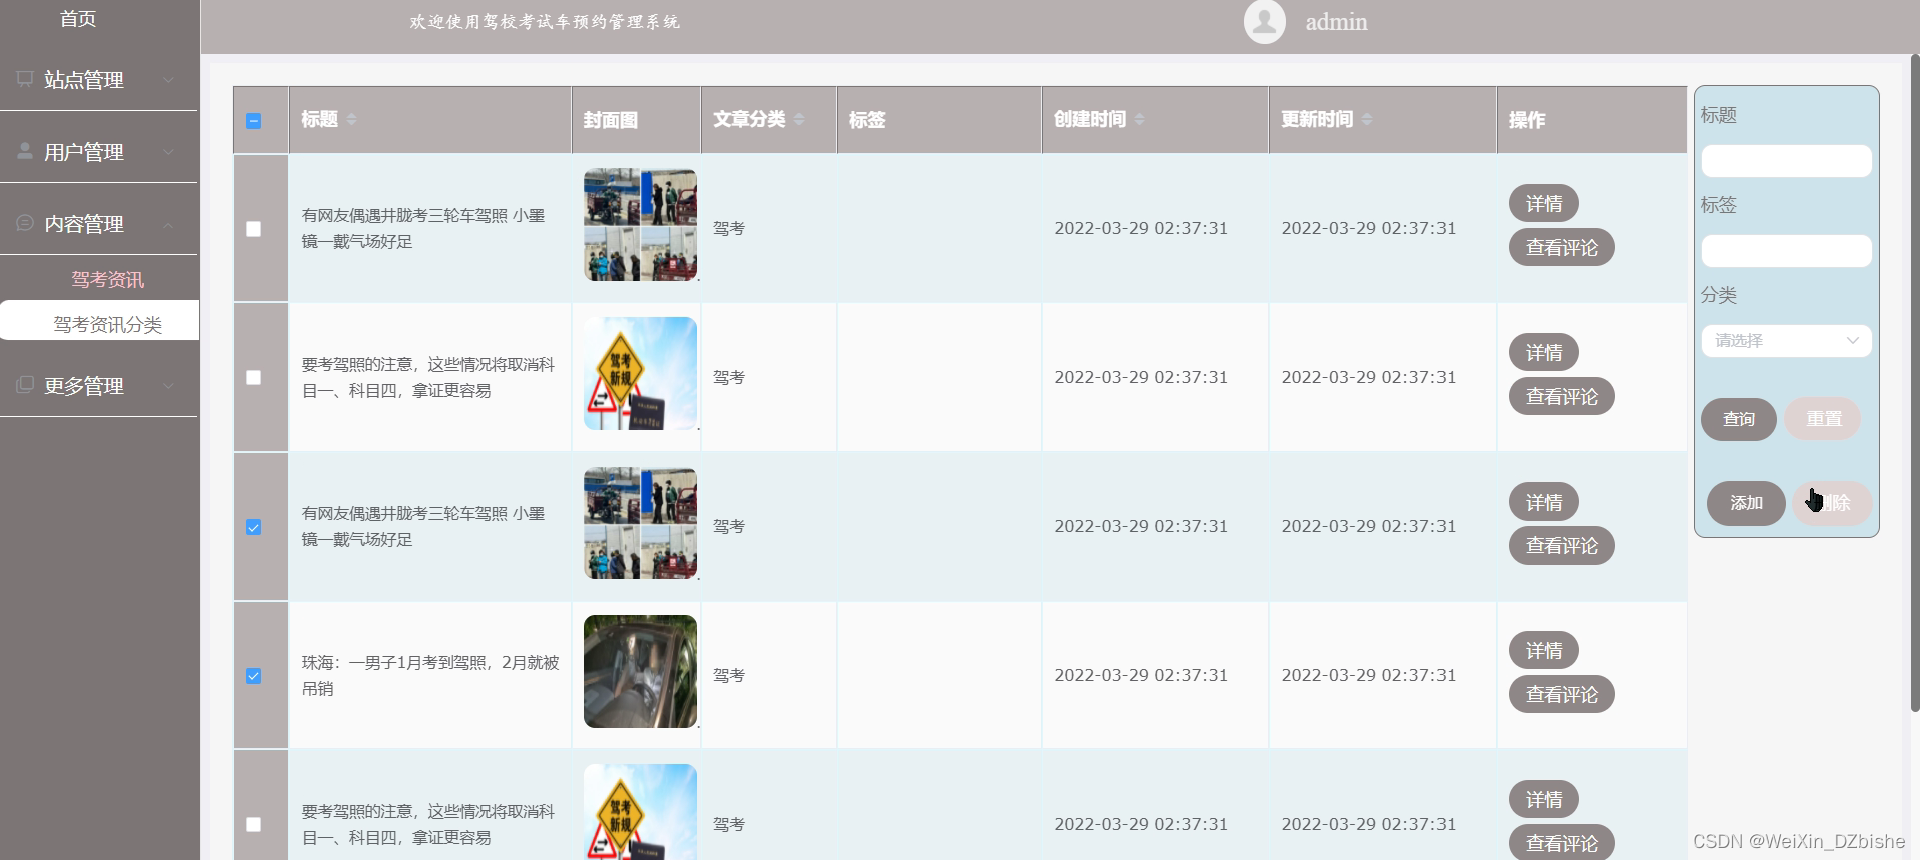Uncheck the 珠海：一男子1月考到驾照 row checkbox
This screenshot has width=1920, height=860.
coord(254,676)
